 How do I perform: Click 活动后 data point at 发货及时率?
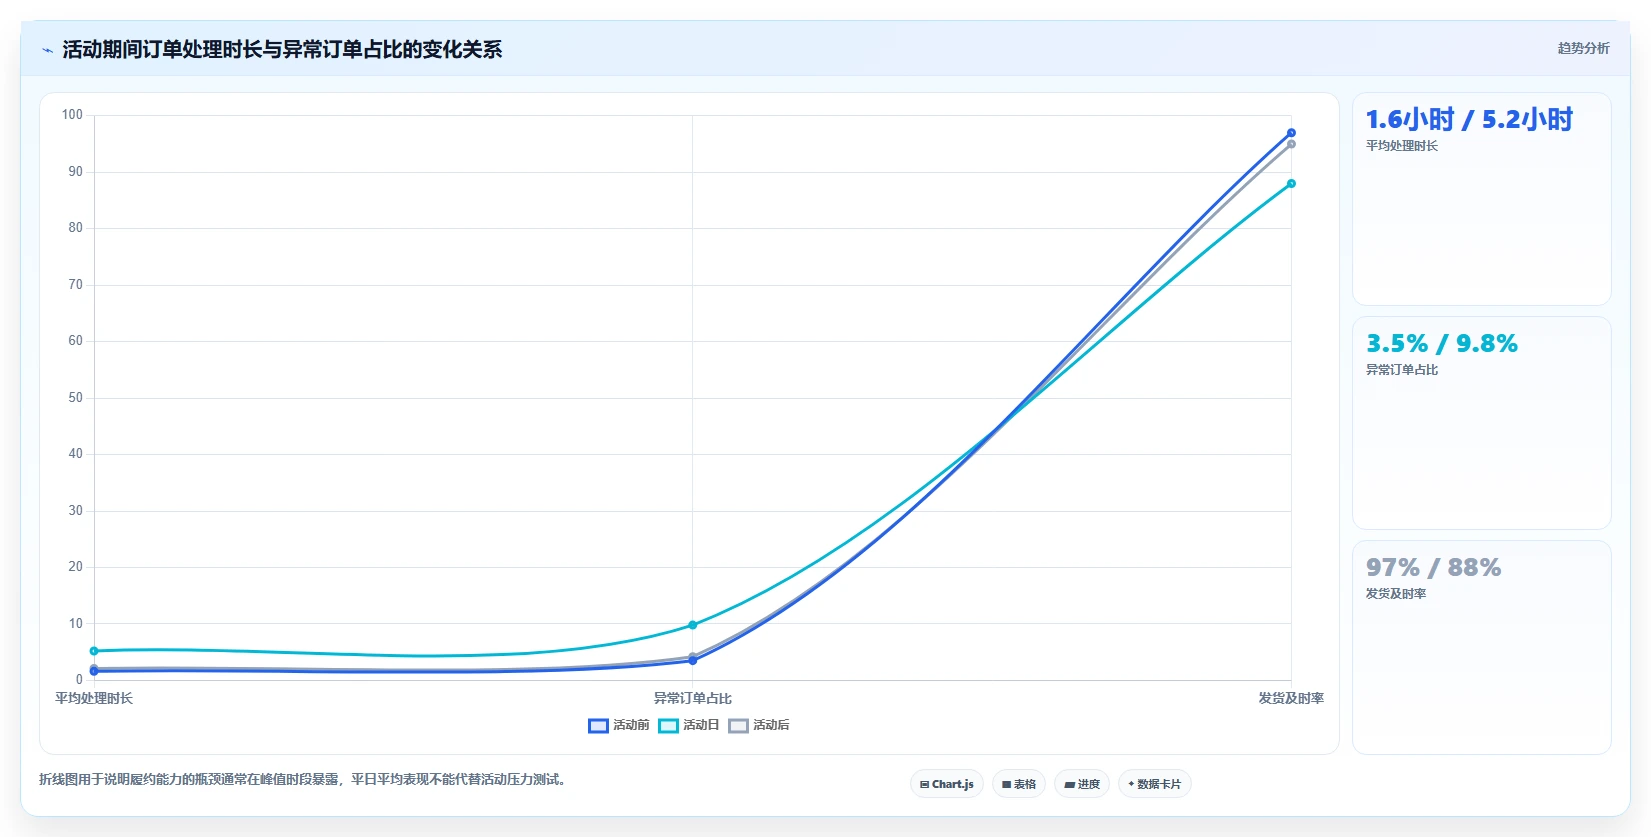click(1291, 144)
